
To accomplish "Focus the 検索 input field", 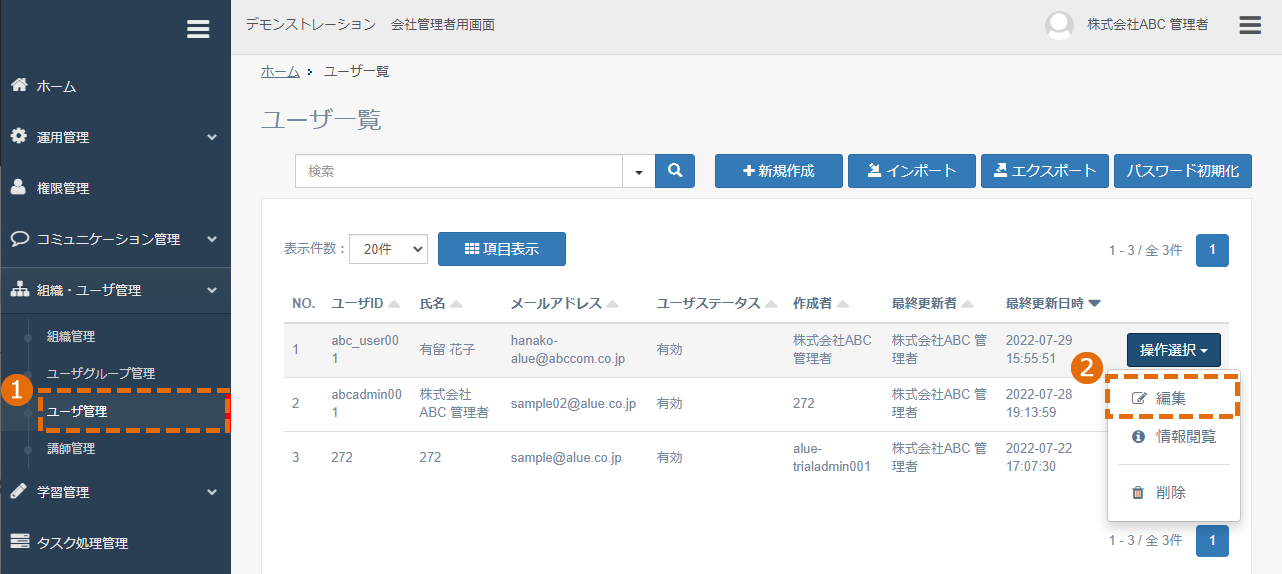I will [459, 171].
